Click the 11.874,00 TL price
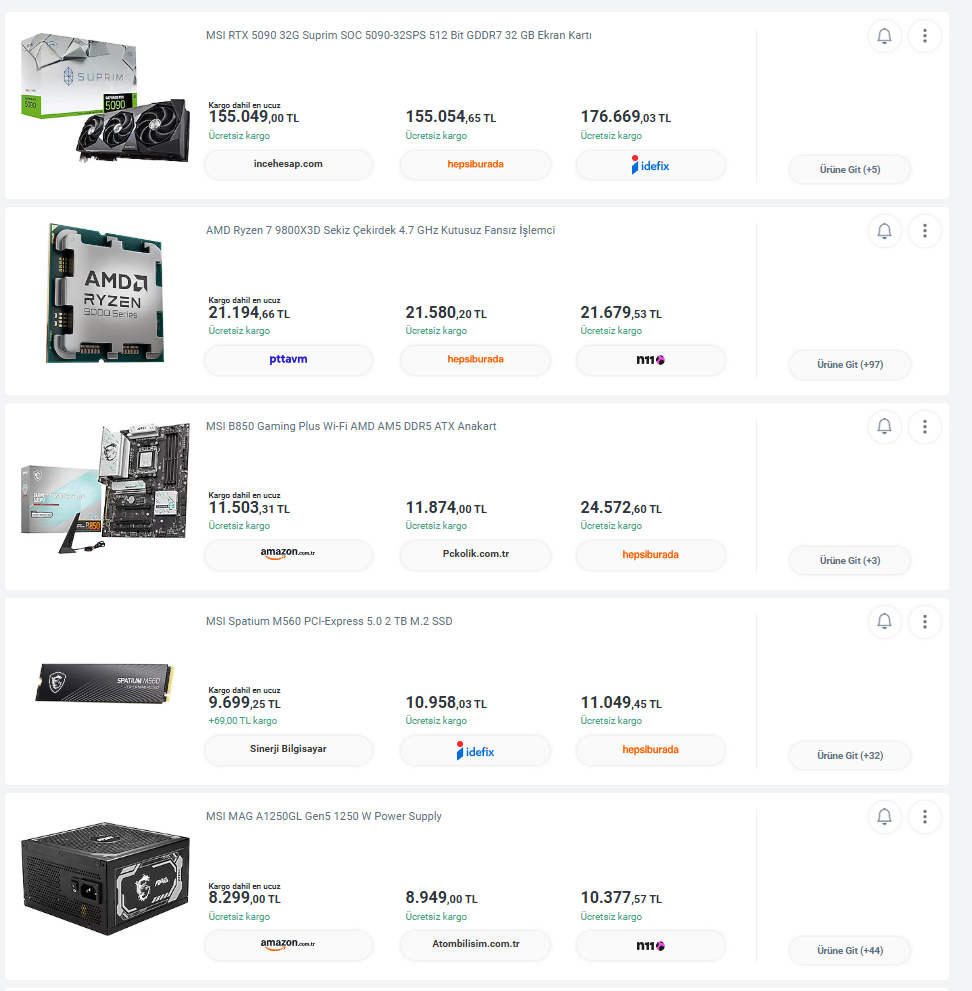Screen dimensions: 972x991 click(446, 508)
